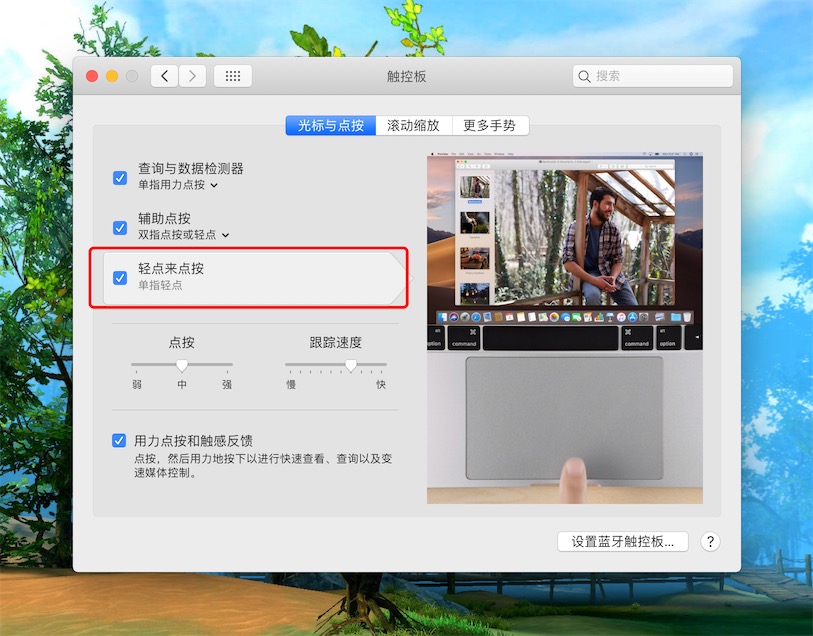Image resolution: width=813 pixels, height=636 pixels.
Task: Click the 触控板 window title
Action: pos(406,76)
